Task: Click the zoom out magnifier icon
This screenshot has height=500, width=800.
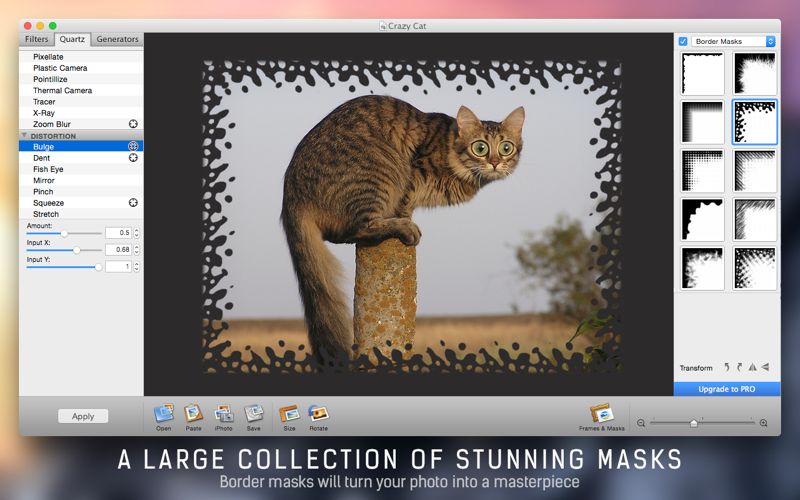Action: point(641,423)
